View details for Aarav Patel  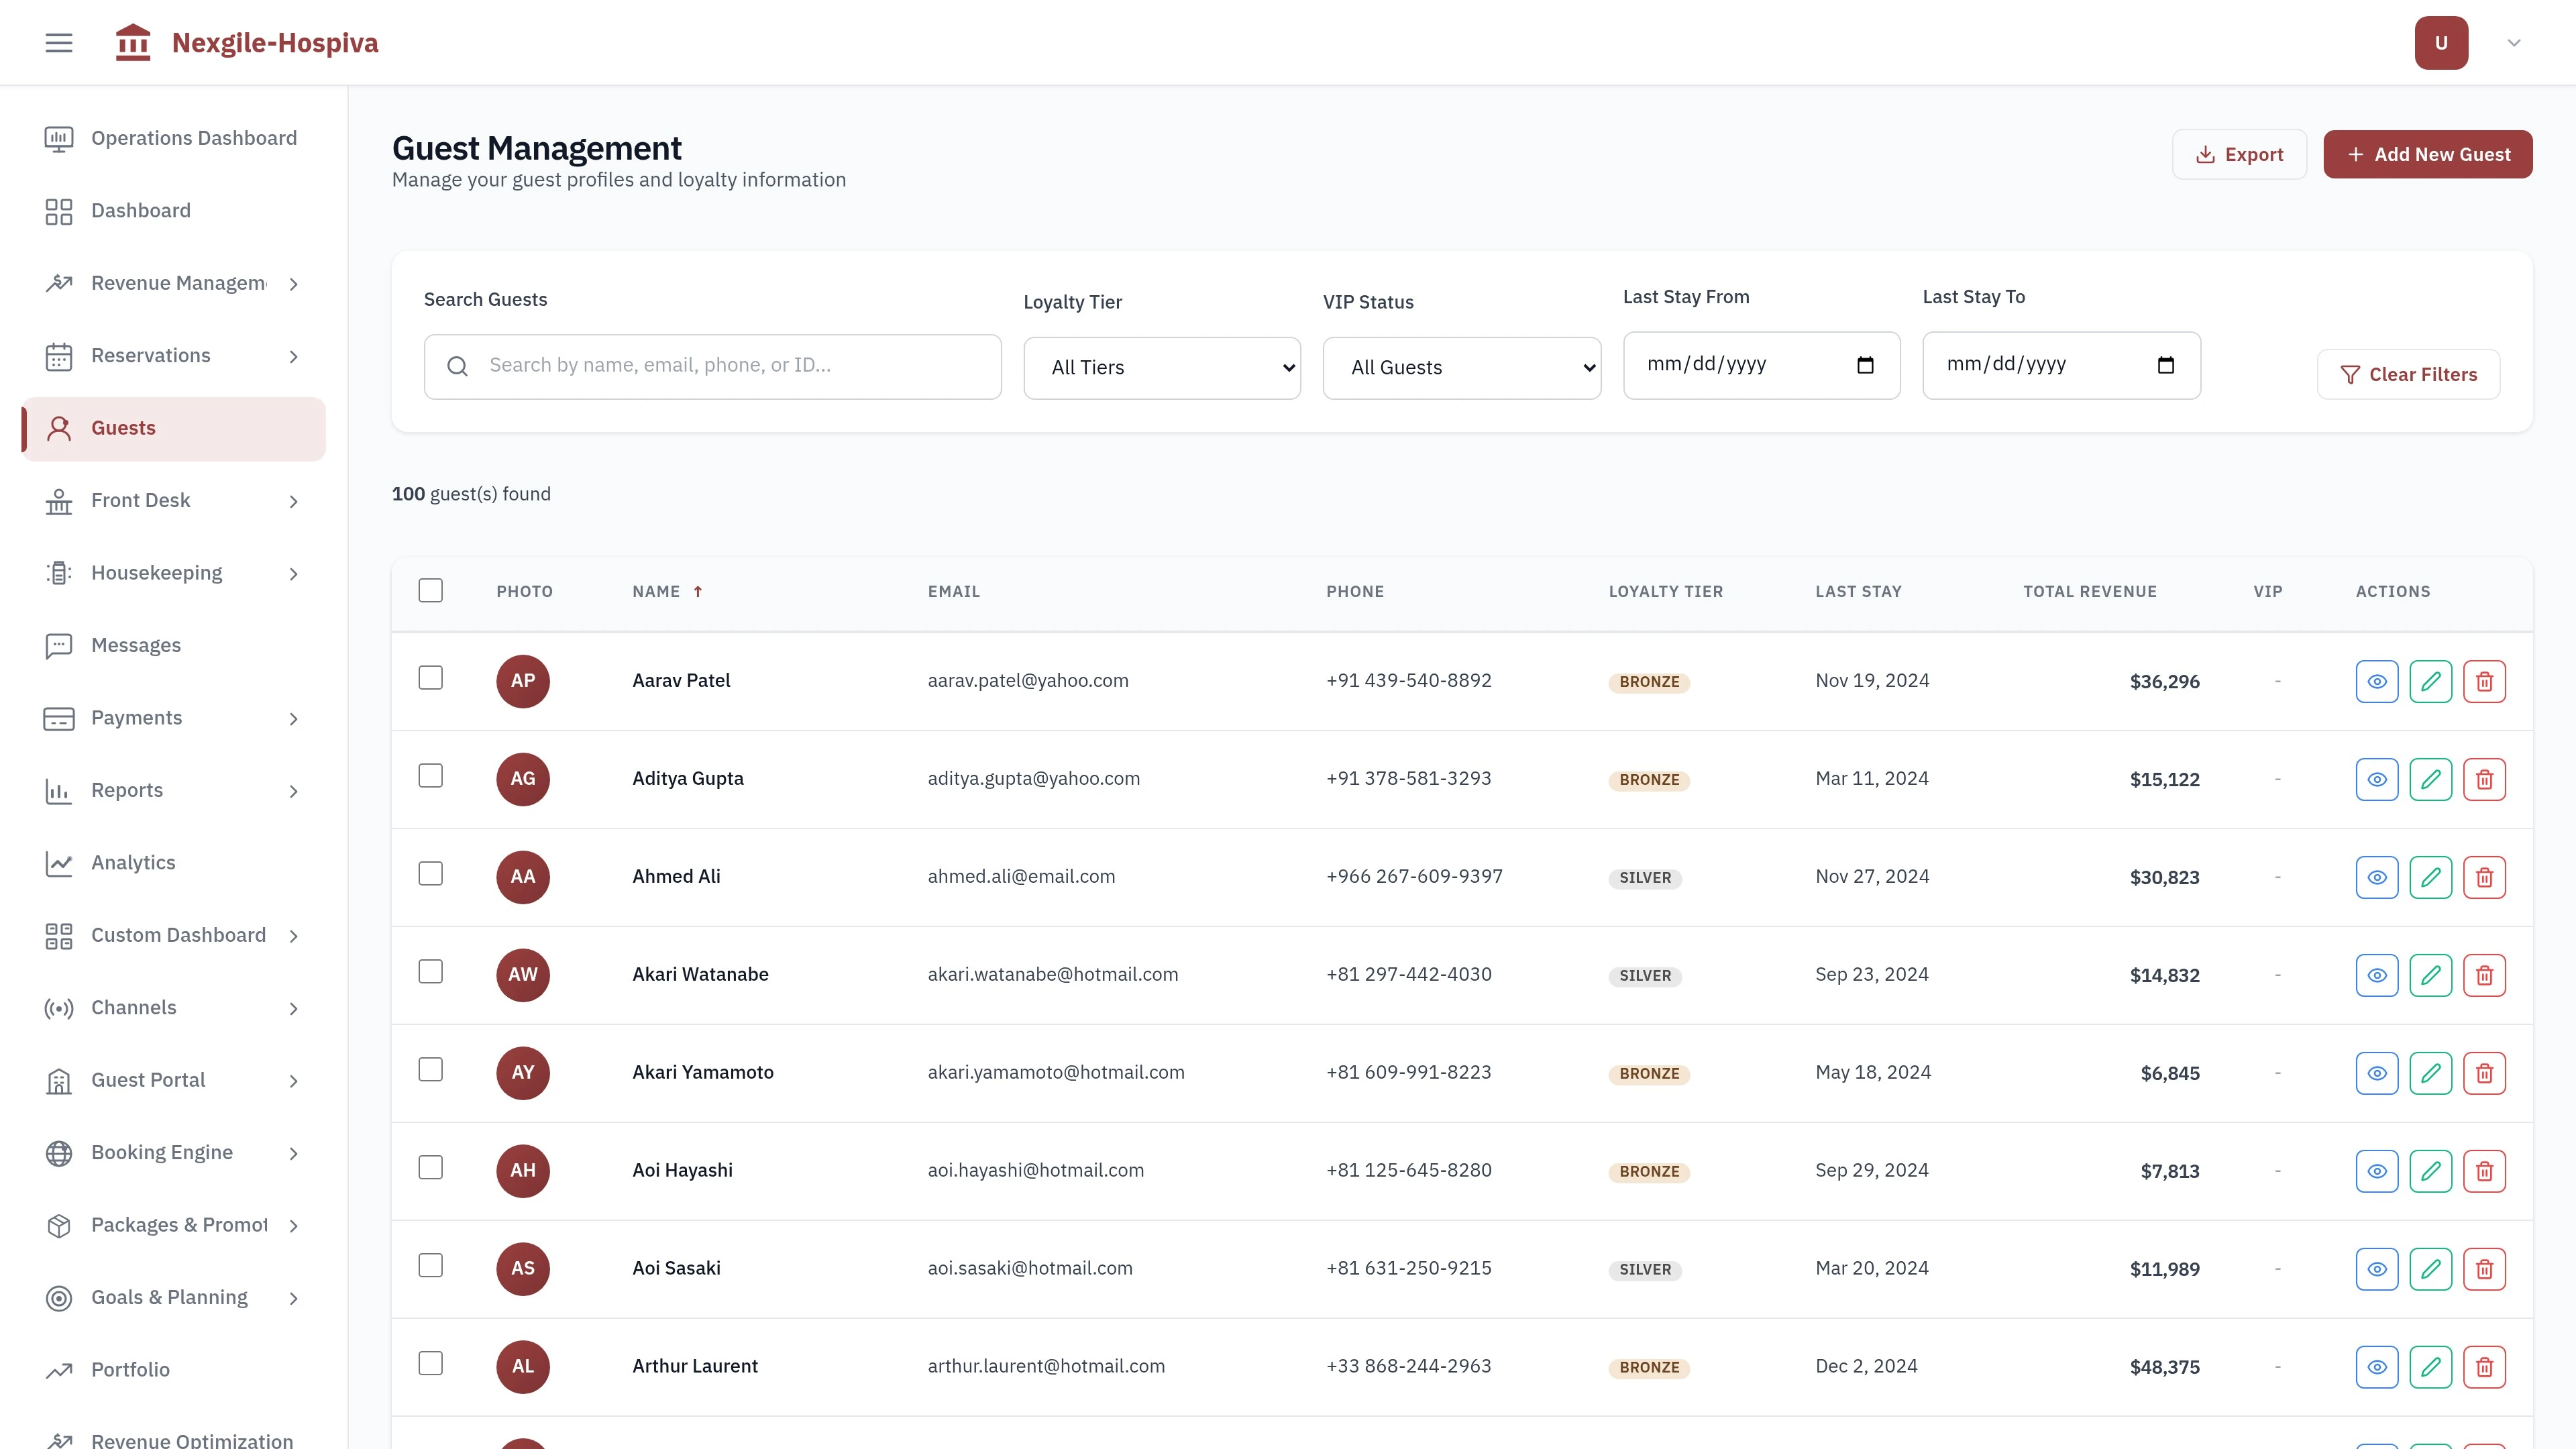pyautogui.click(x=2377, y=681)
